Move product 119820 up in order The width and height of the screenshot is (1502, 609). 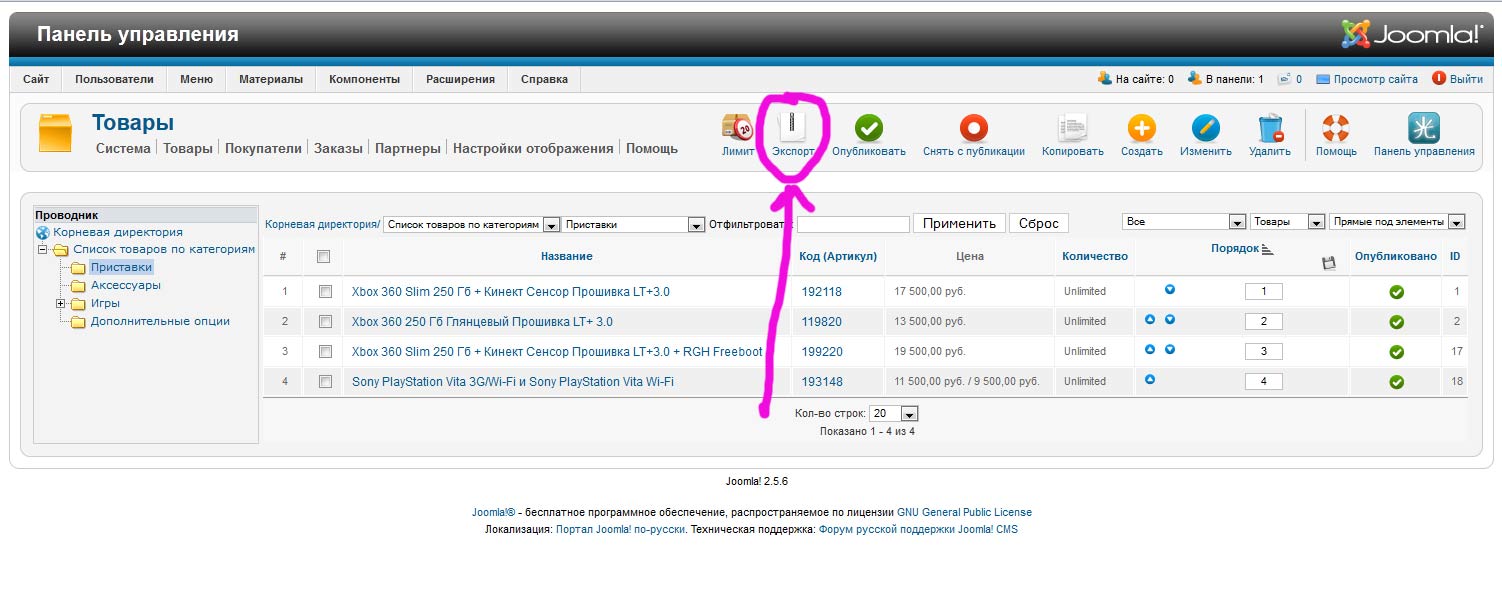pyautogui.click(x=1150, y=320)
